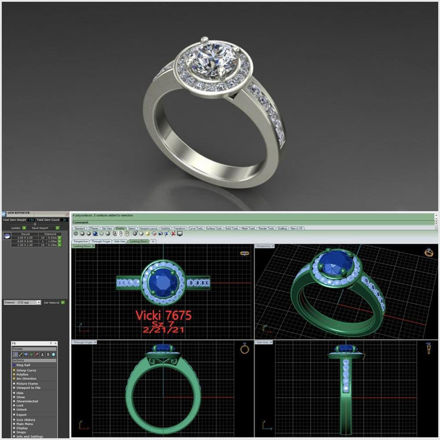Open the Render Tools toolbar tab
The width and height of the screenshot is (440, 440).
pyautogui.click(x=266, y=228)
